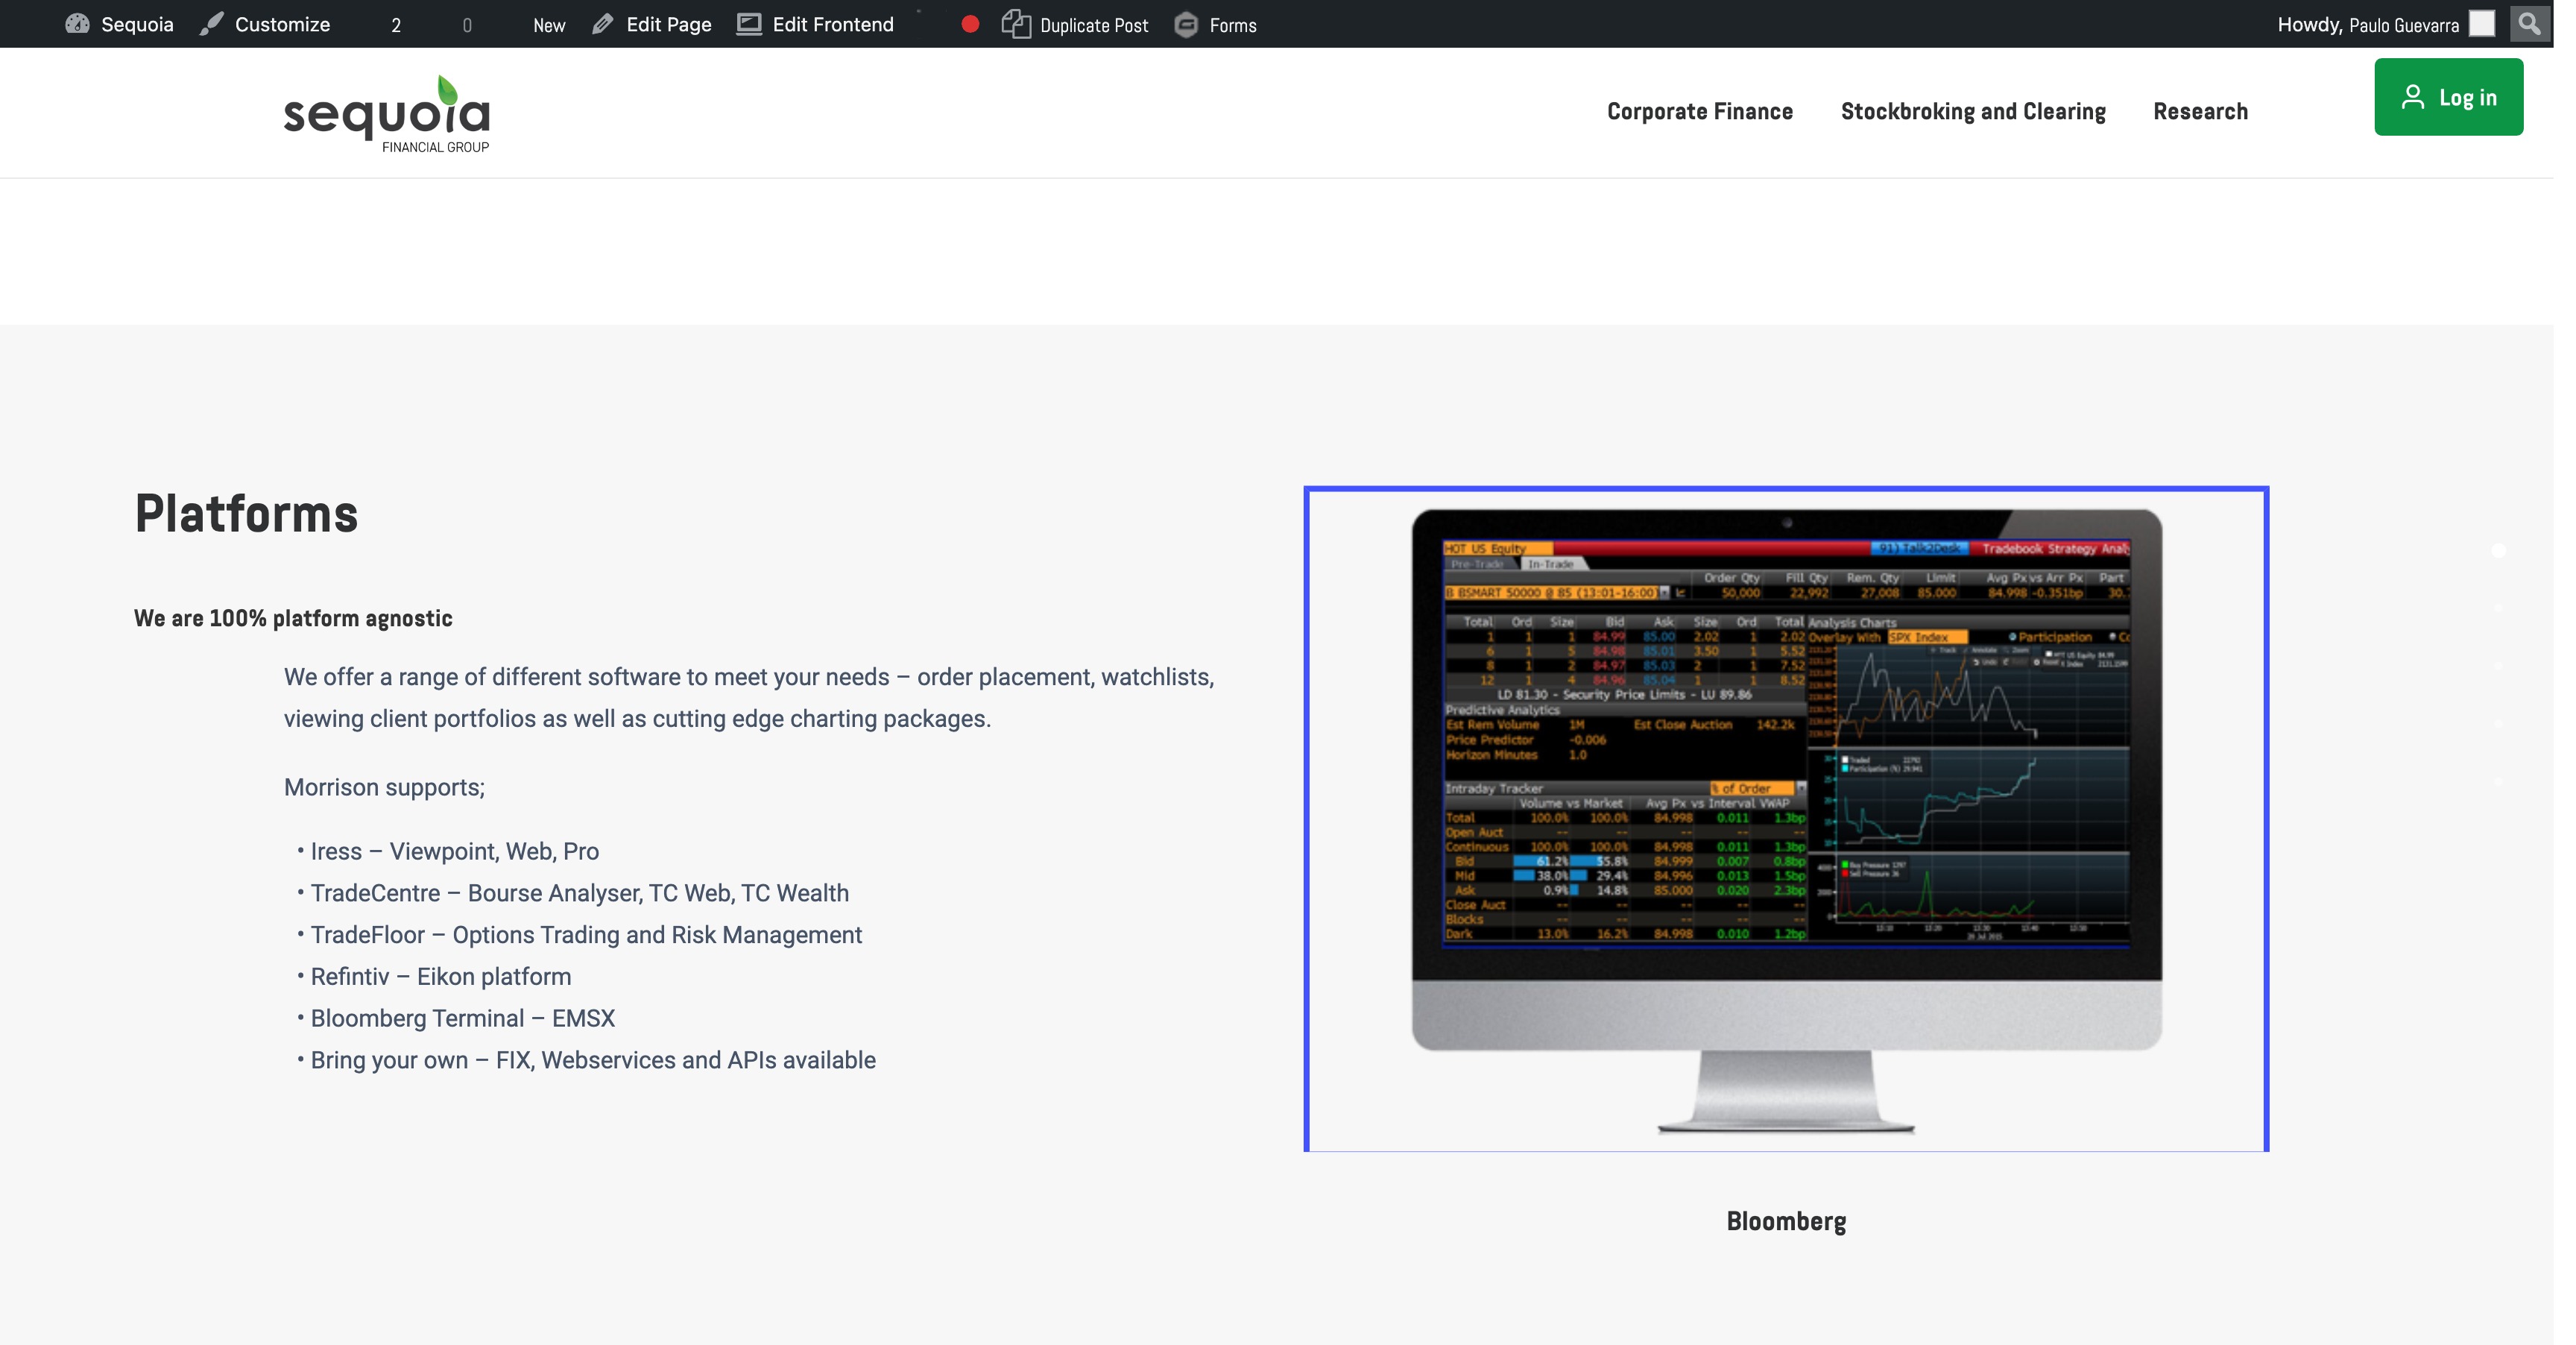Click the Duplicate Post icon

1016,24
